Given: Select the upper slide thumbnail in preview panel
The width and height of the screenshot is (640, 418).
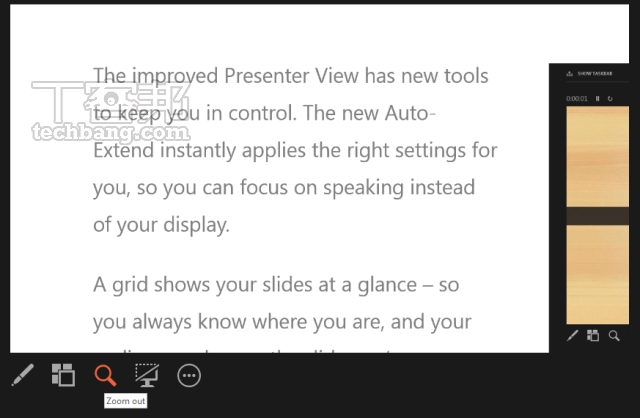Looking at the screenshot, I should tap(598, 157).
